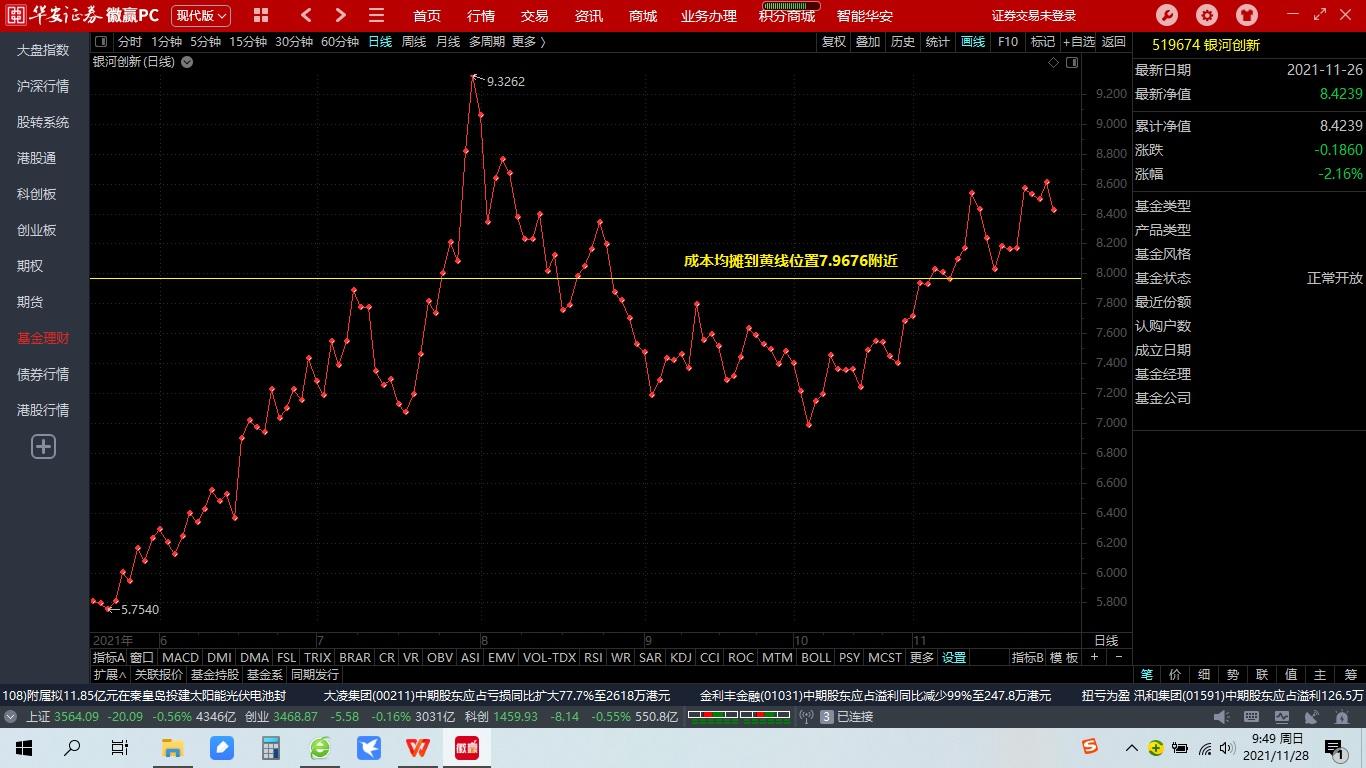Viewport: 1366px width, 768px height.
Task: Open the chart monitor icon in status bar
Action: (x=1281, y=717)
